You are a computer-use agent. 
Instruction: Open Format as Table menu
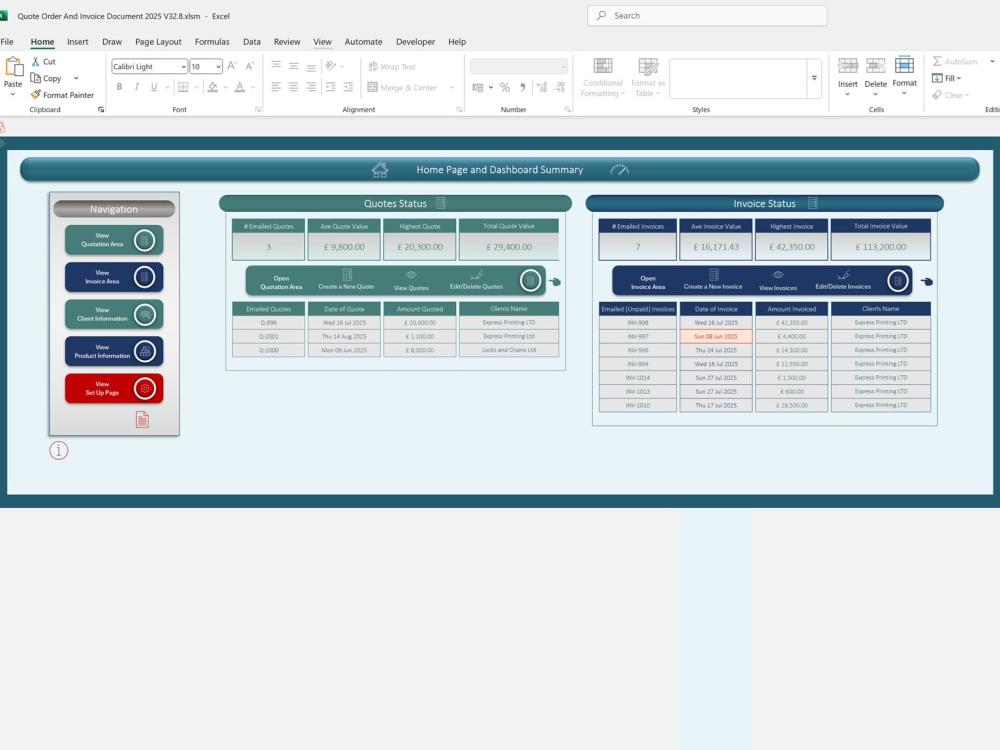(648, 78)
